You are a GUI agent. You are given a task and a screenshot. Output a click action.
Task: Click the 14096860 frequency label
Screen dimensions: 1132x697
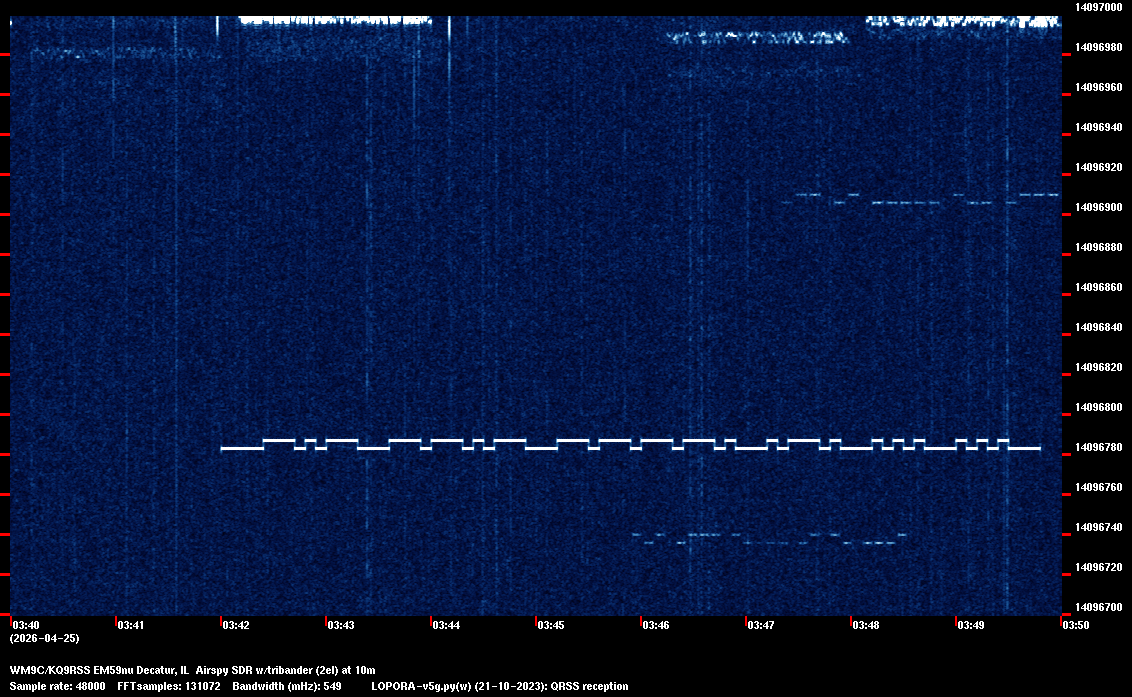coord(1098,287)
